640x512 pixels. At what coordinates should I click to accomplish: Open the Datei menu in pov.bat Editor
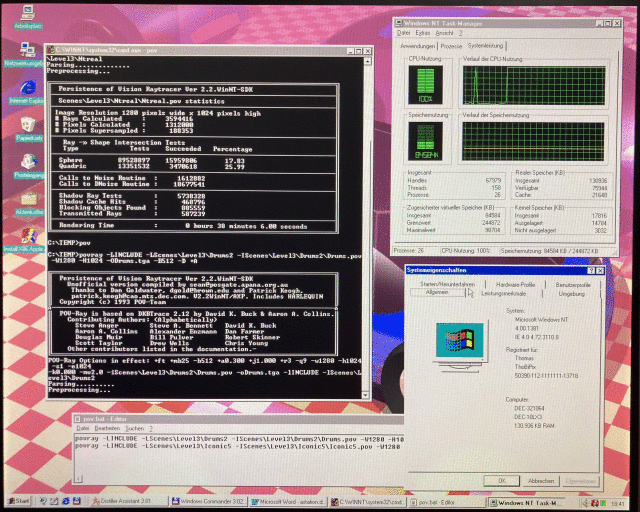pos(83,428)
